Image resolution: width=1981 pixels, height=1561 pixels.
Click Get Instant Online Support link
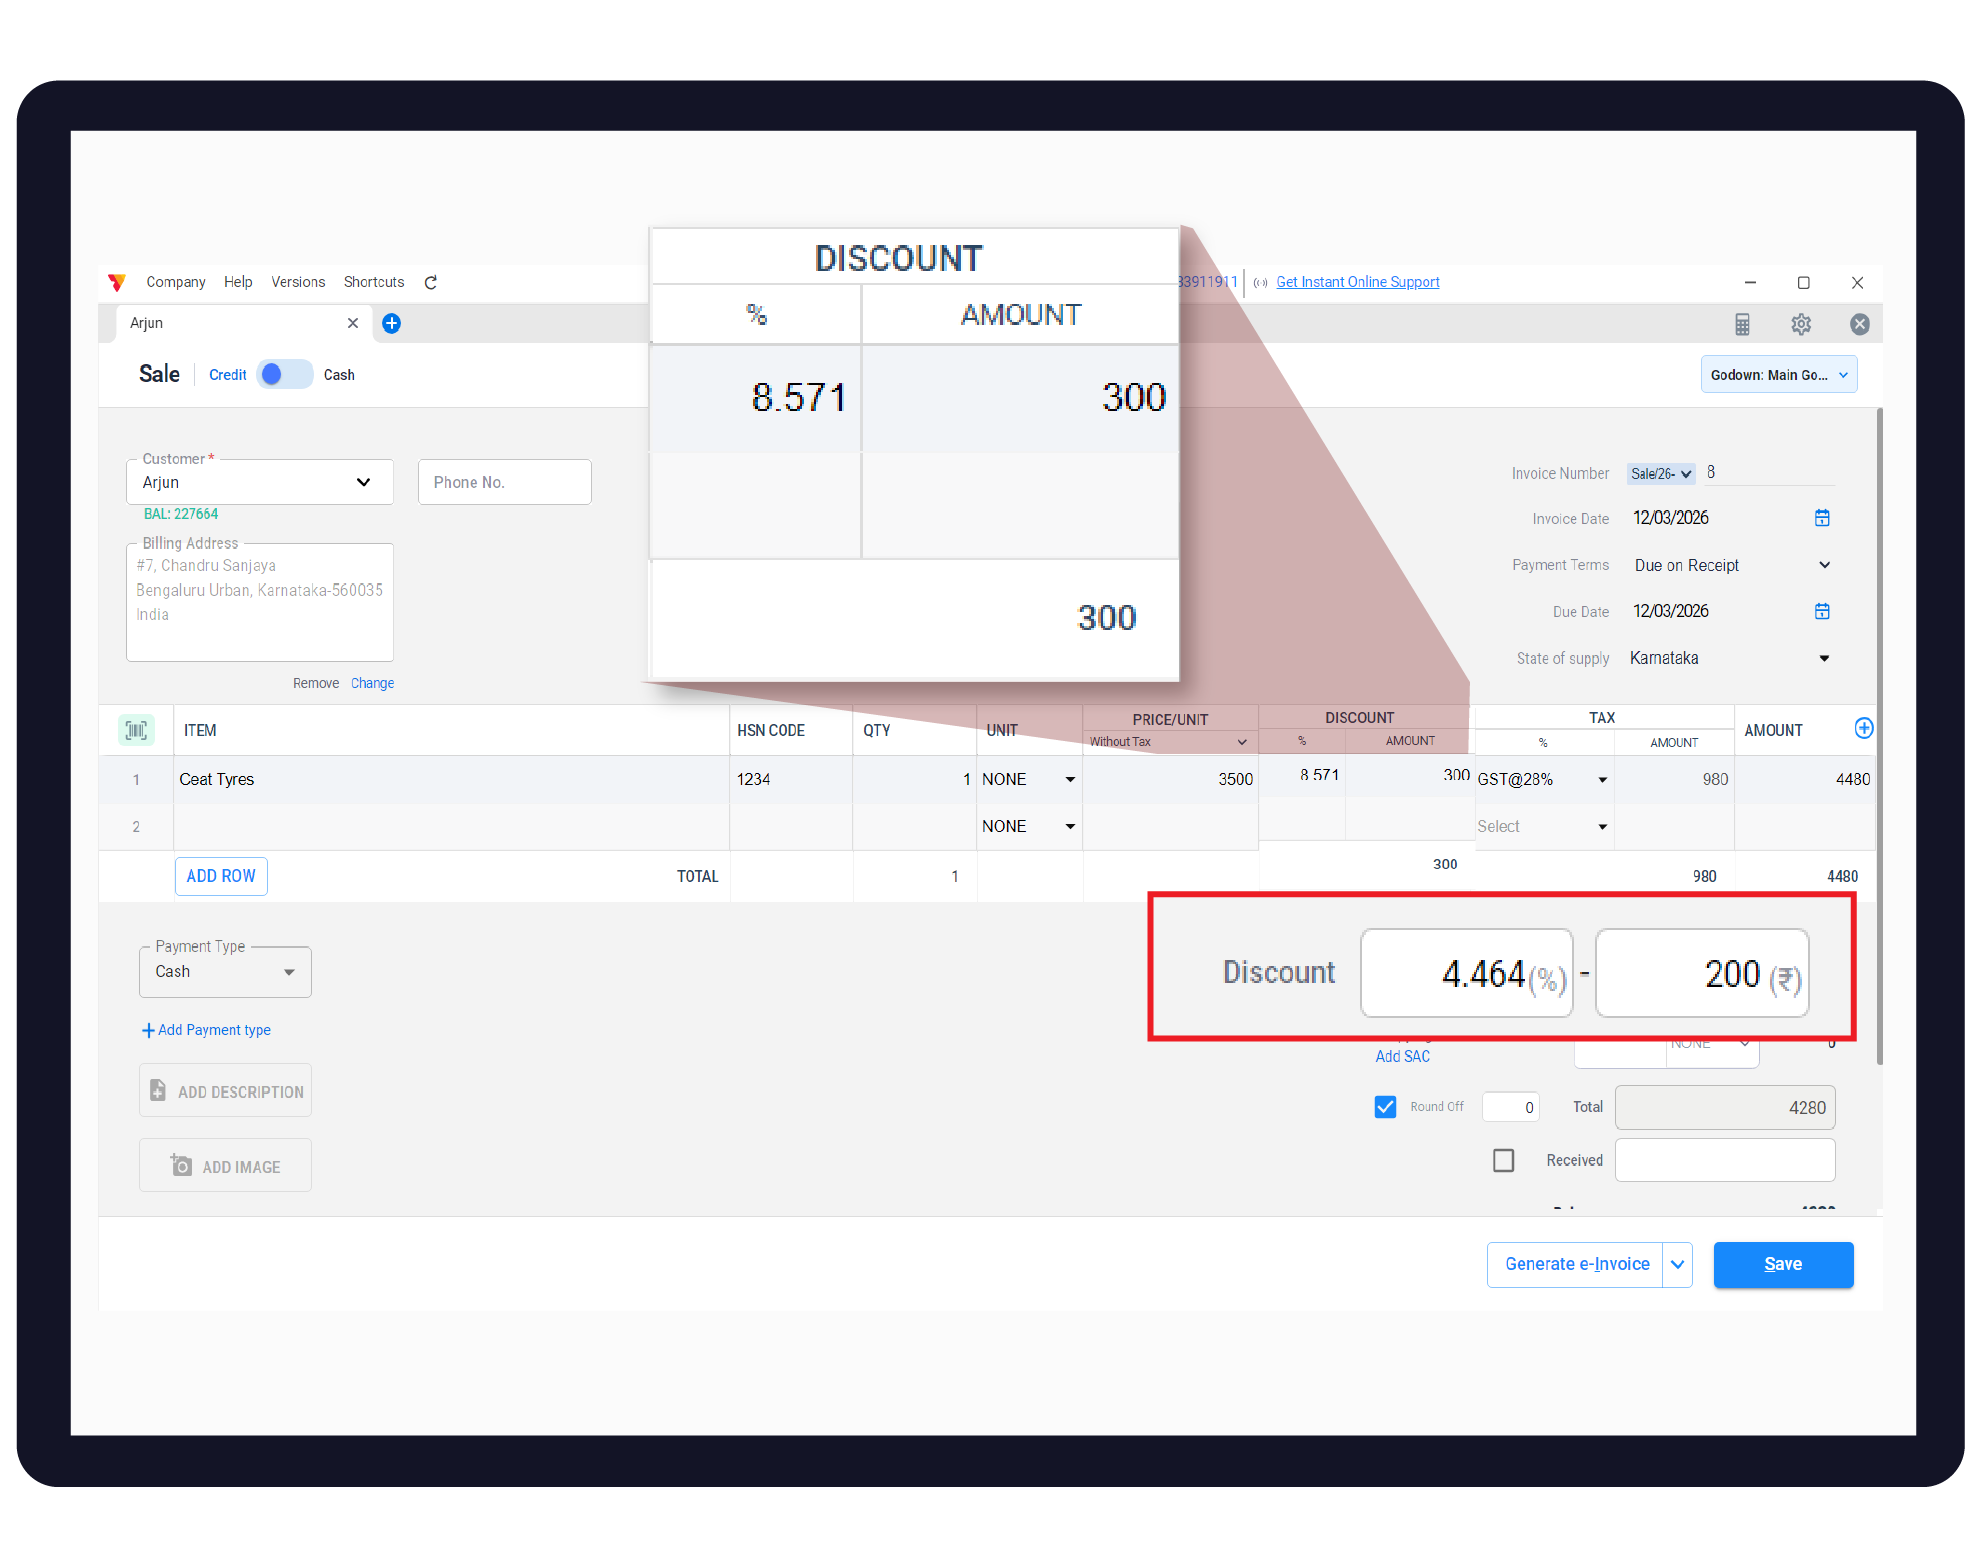point(1357,282)
